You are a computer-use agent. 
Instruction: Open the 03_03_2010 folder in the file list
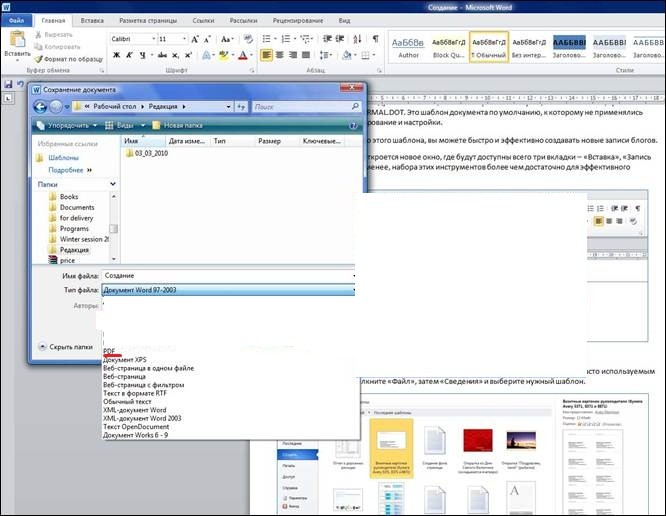click(147, 153)
